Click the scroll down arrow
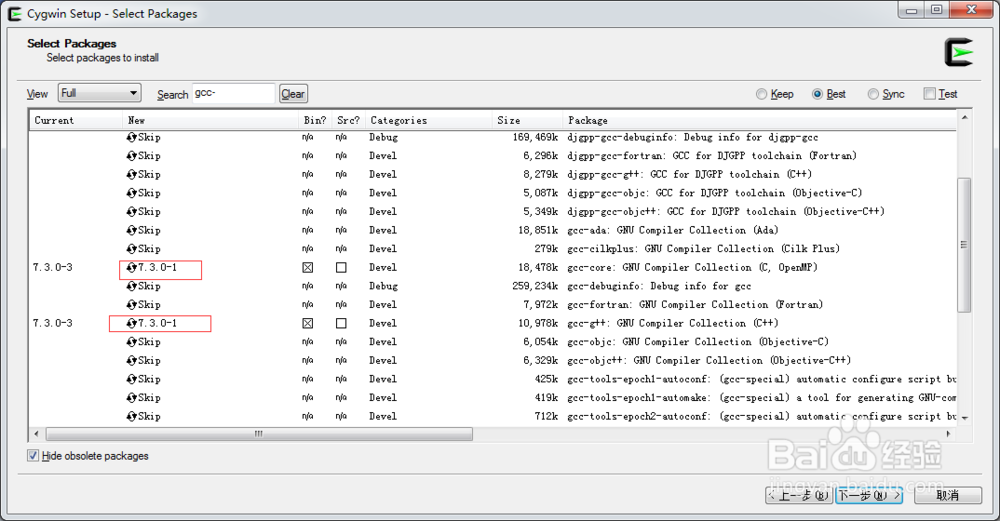This screenshot has width=1000, height=521. [x=964, y=418]
